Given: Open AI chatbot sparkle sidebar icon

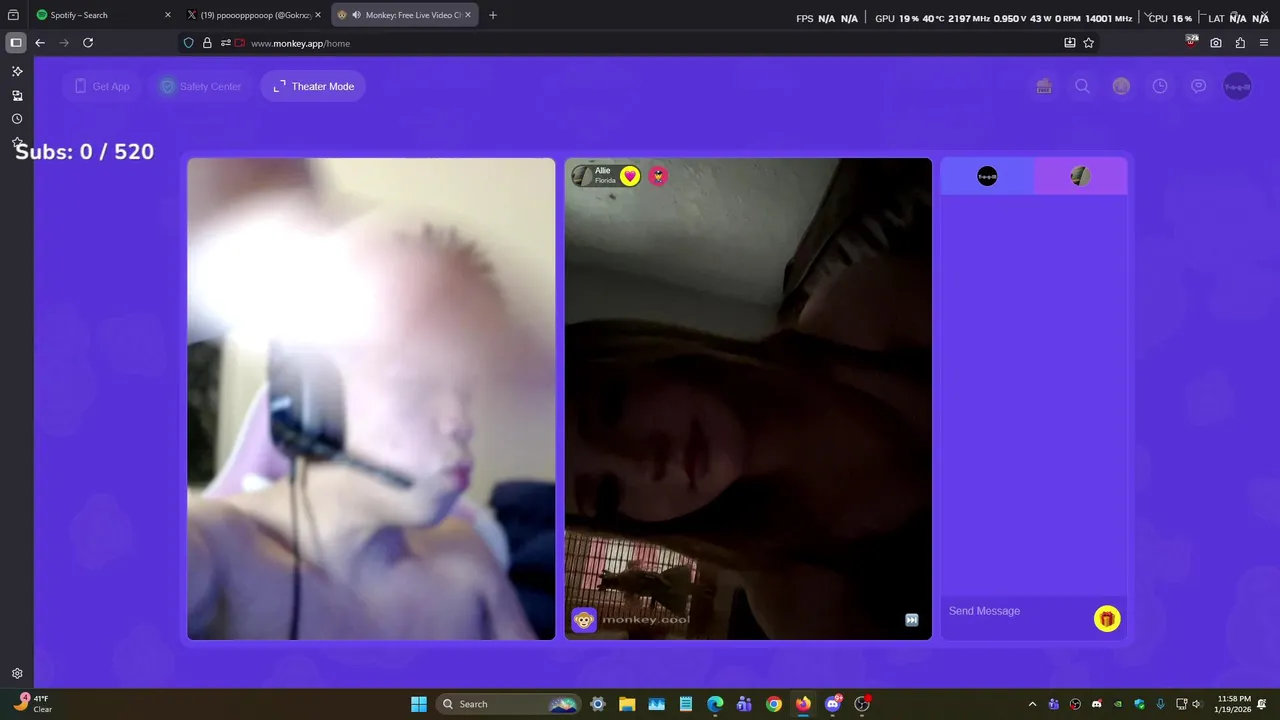Looking at the screenshot, I should pos(17,72).
